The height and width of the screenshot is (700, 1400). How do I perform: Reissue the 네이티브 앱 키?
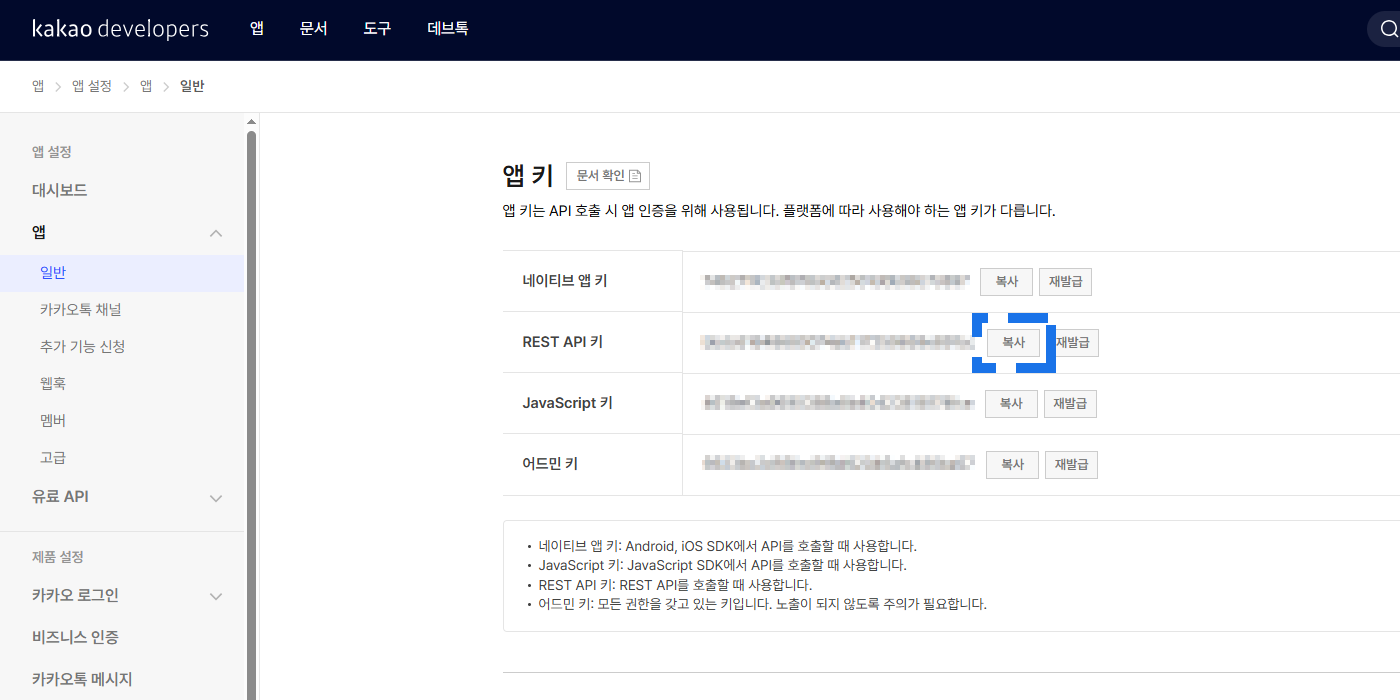(1065, 282)
